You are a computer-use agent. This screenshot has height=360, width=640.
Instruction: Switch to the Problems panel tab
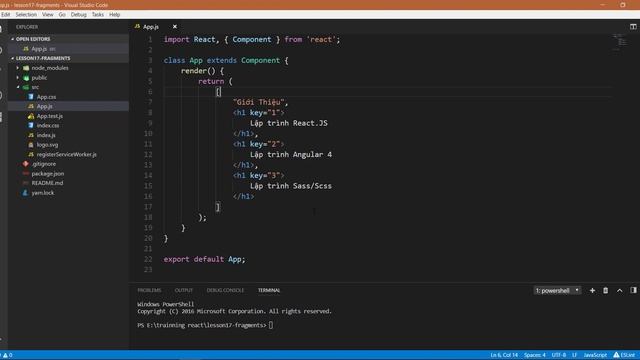click(x=149, y=290)
